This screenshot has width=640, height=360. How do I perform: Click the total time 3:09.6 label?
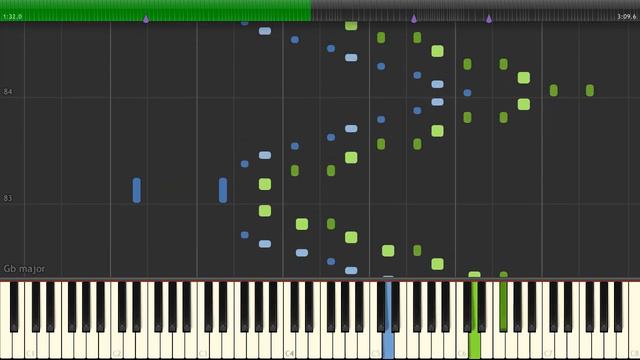627,17
